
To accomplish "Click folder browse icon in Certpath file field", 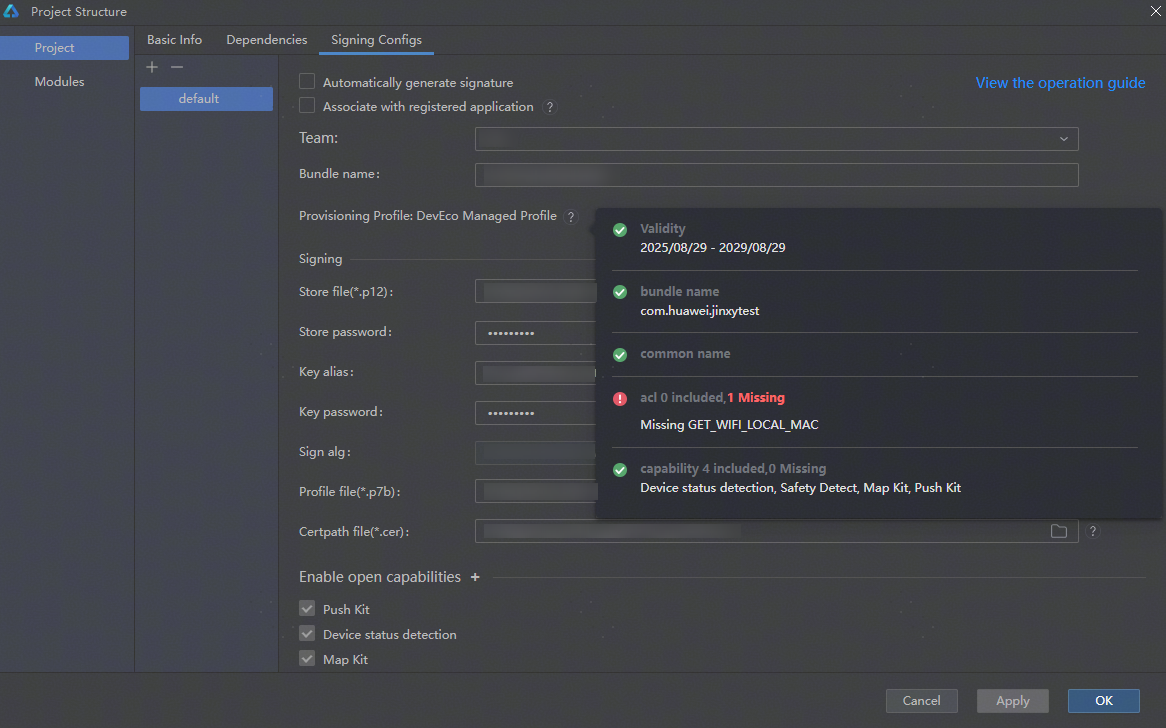I will pos(1059,531).
